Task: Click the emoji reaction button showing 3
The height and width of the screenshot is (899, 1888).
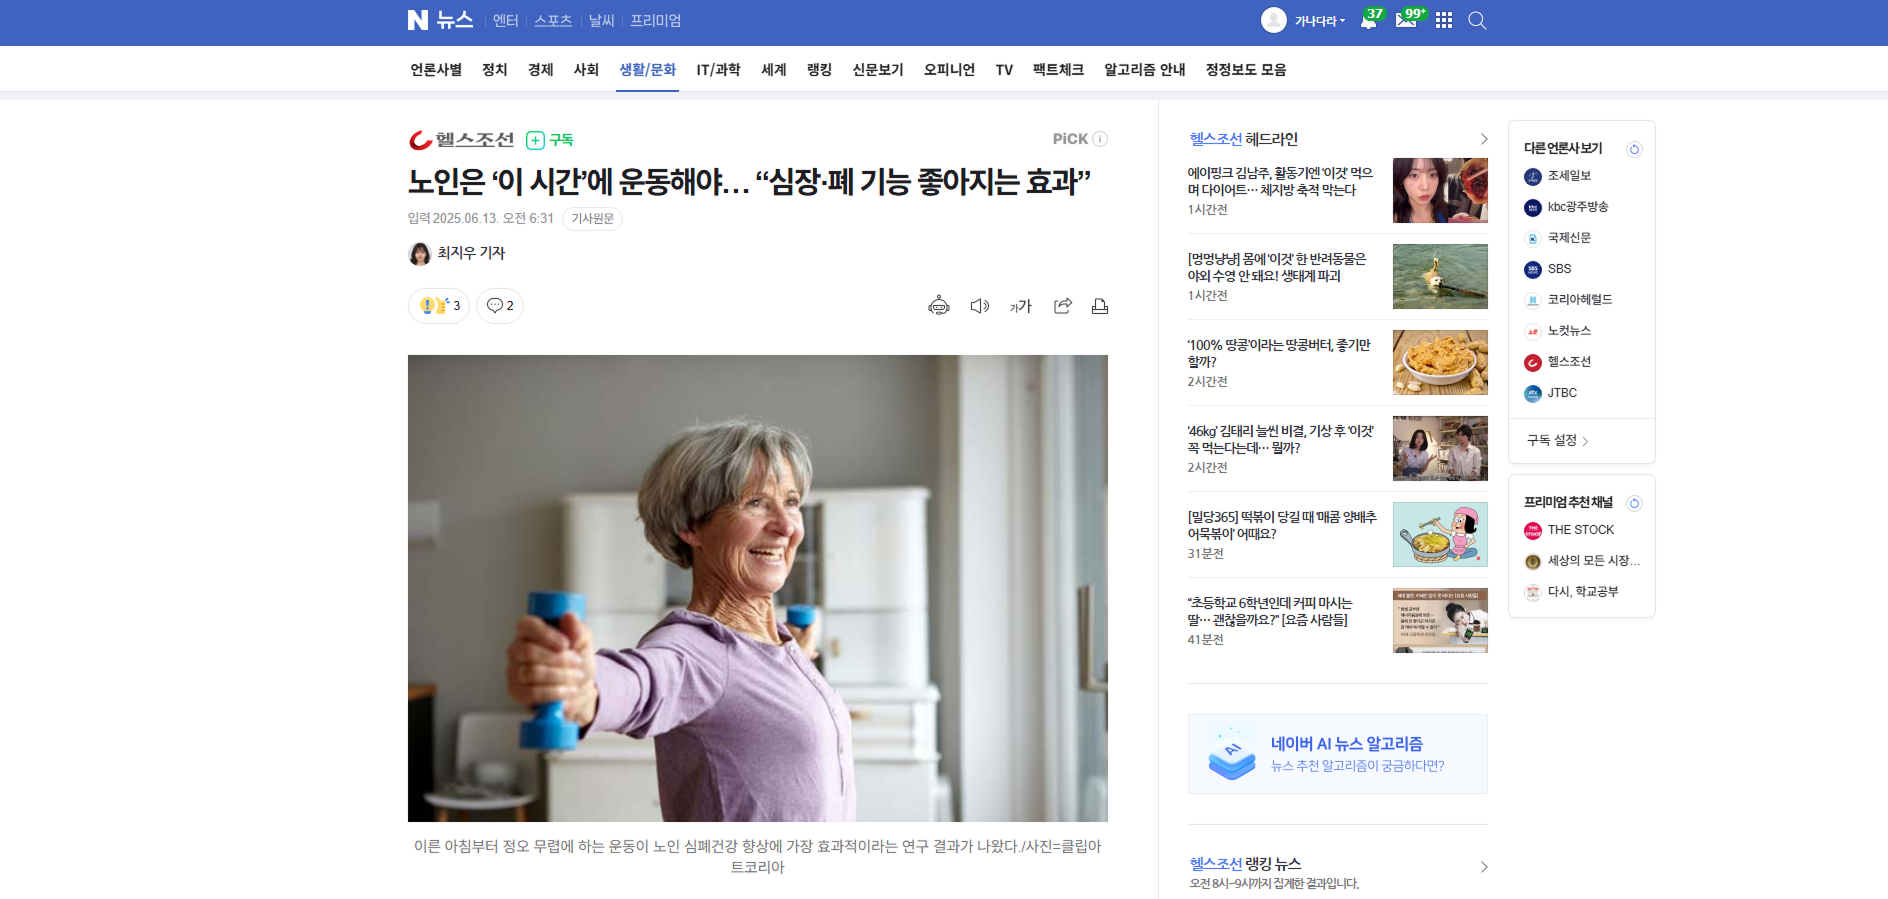Action: (x=439, y=306)
